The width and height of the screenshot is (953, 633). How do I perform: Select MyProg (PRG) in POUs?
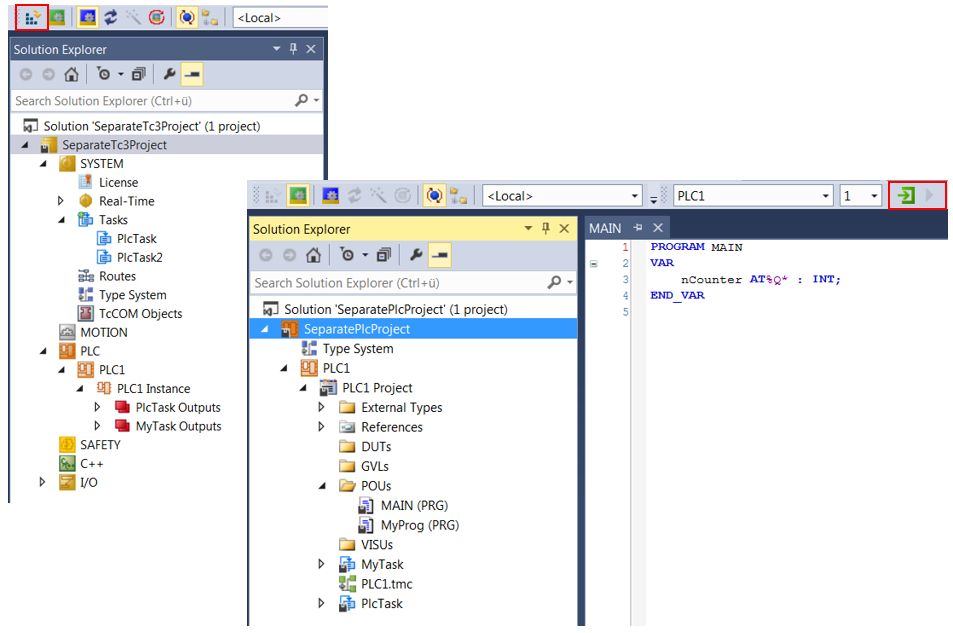(419, 525)
